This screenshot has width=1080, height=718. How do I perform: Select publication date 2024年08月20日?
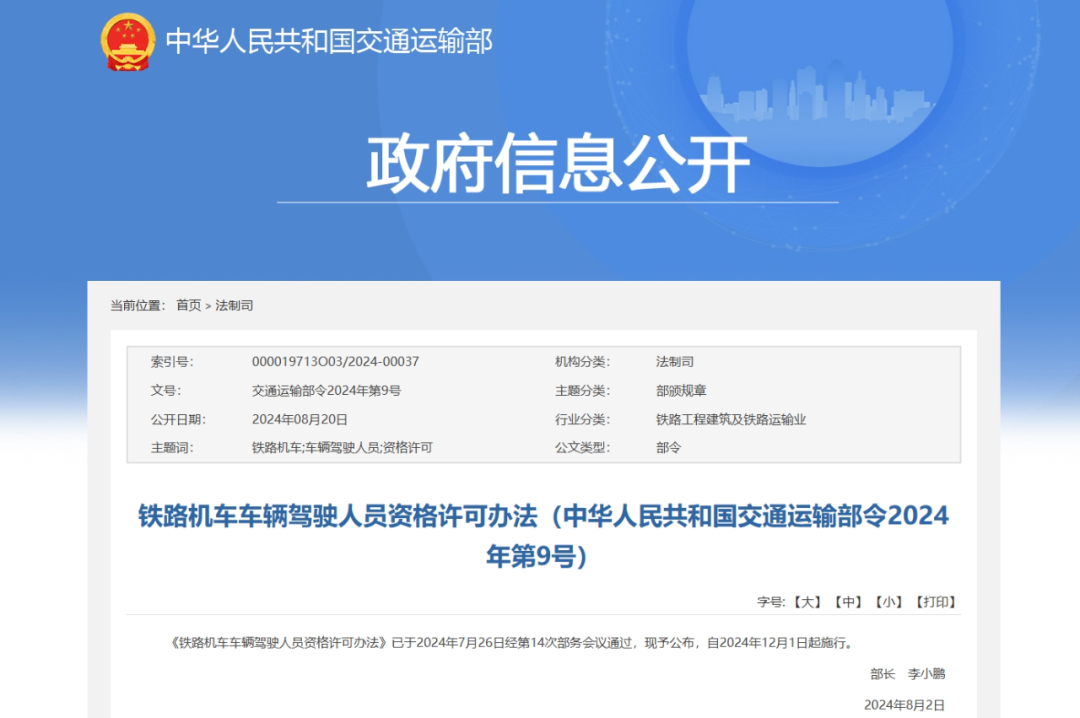pos(300,420)
